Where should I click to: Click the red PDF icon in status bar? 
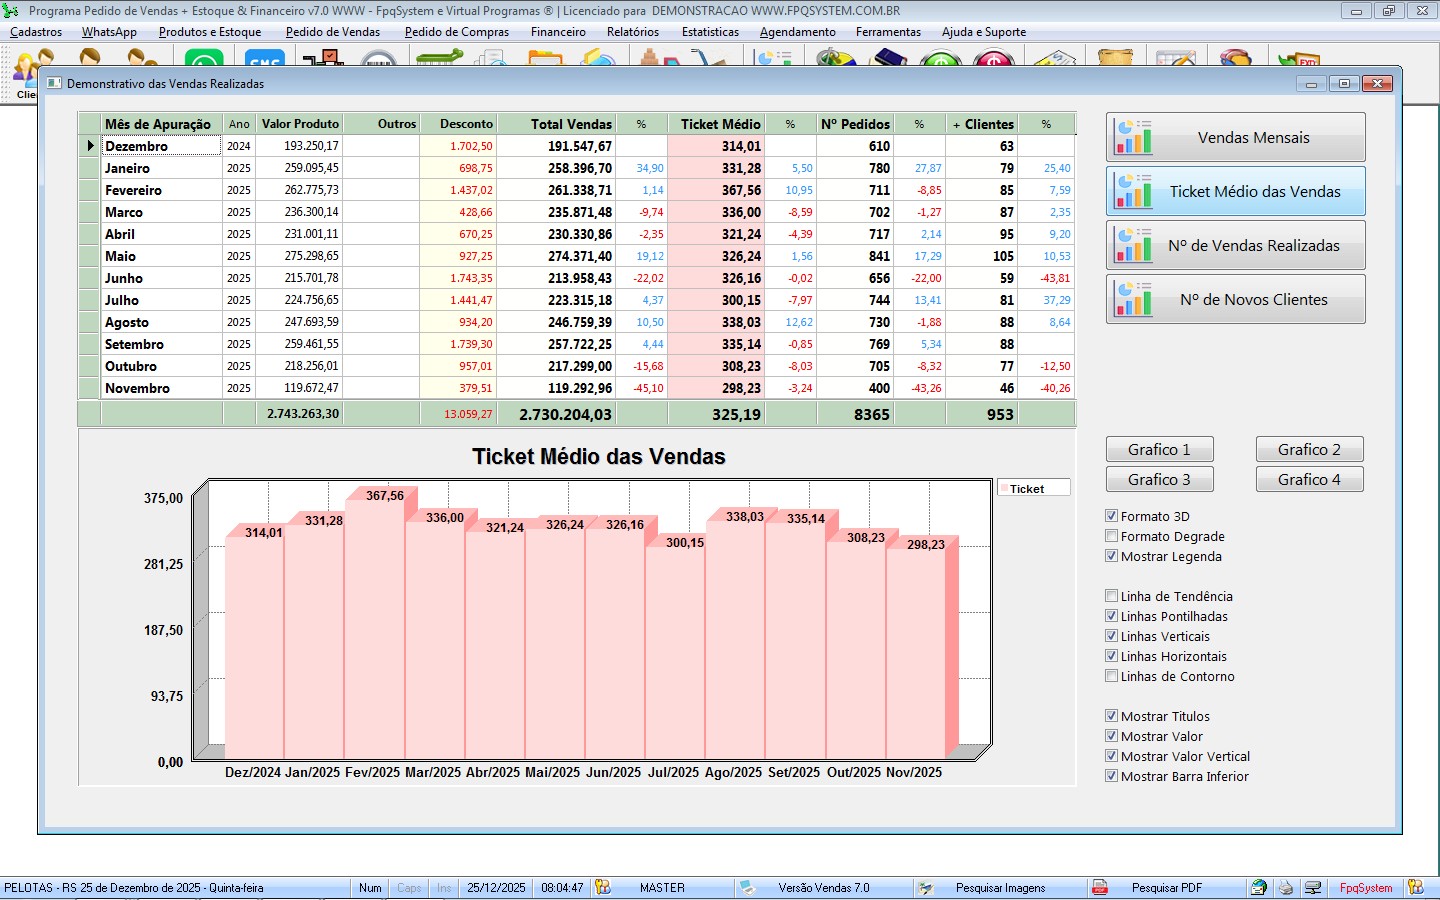1100,887
